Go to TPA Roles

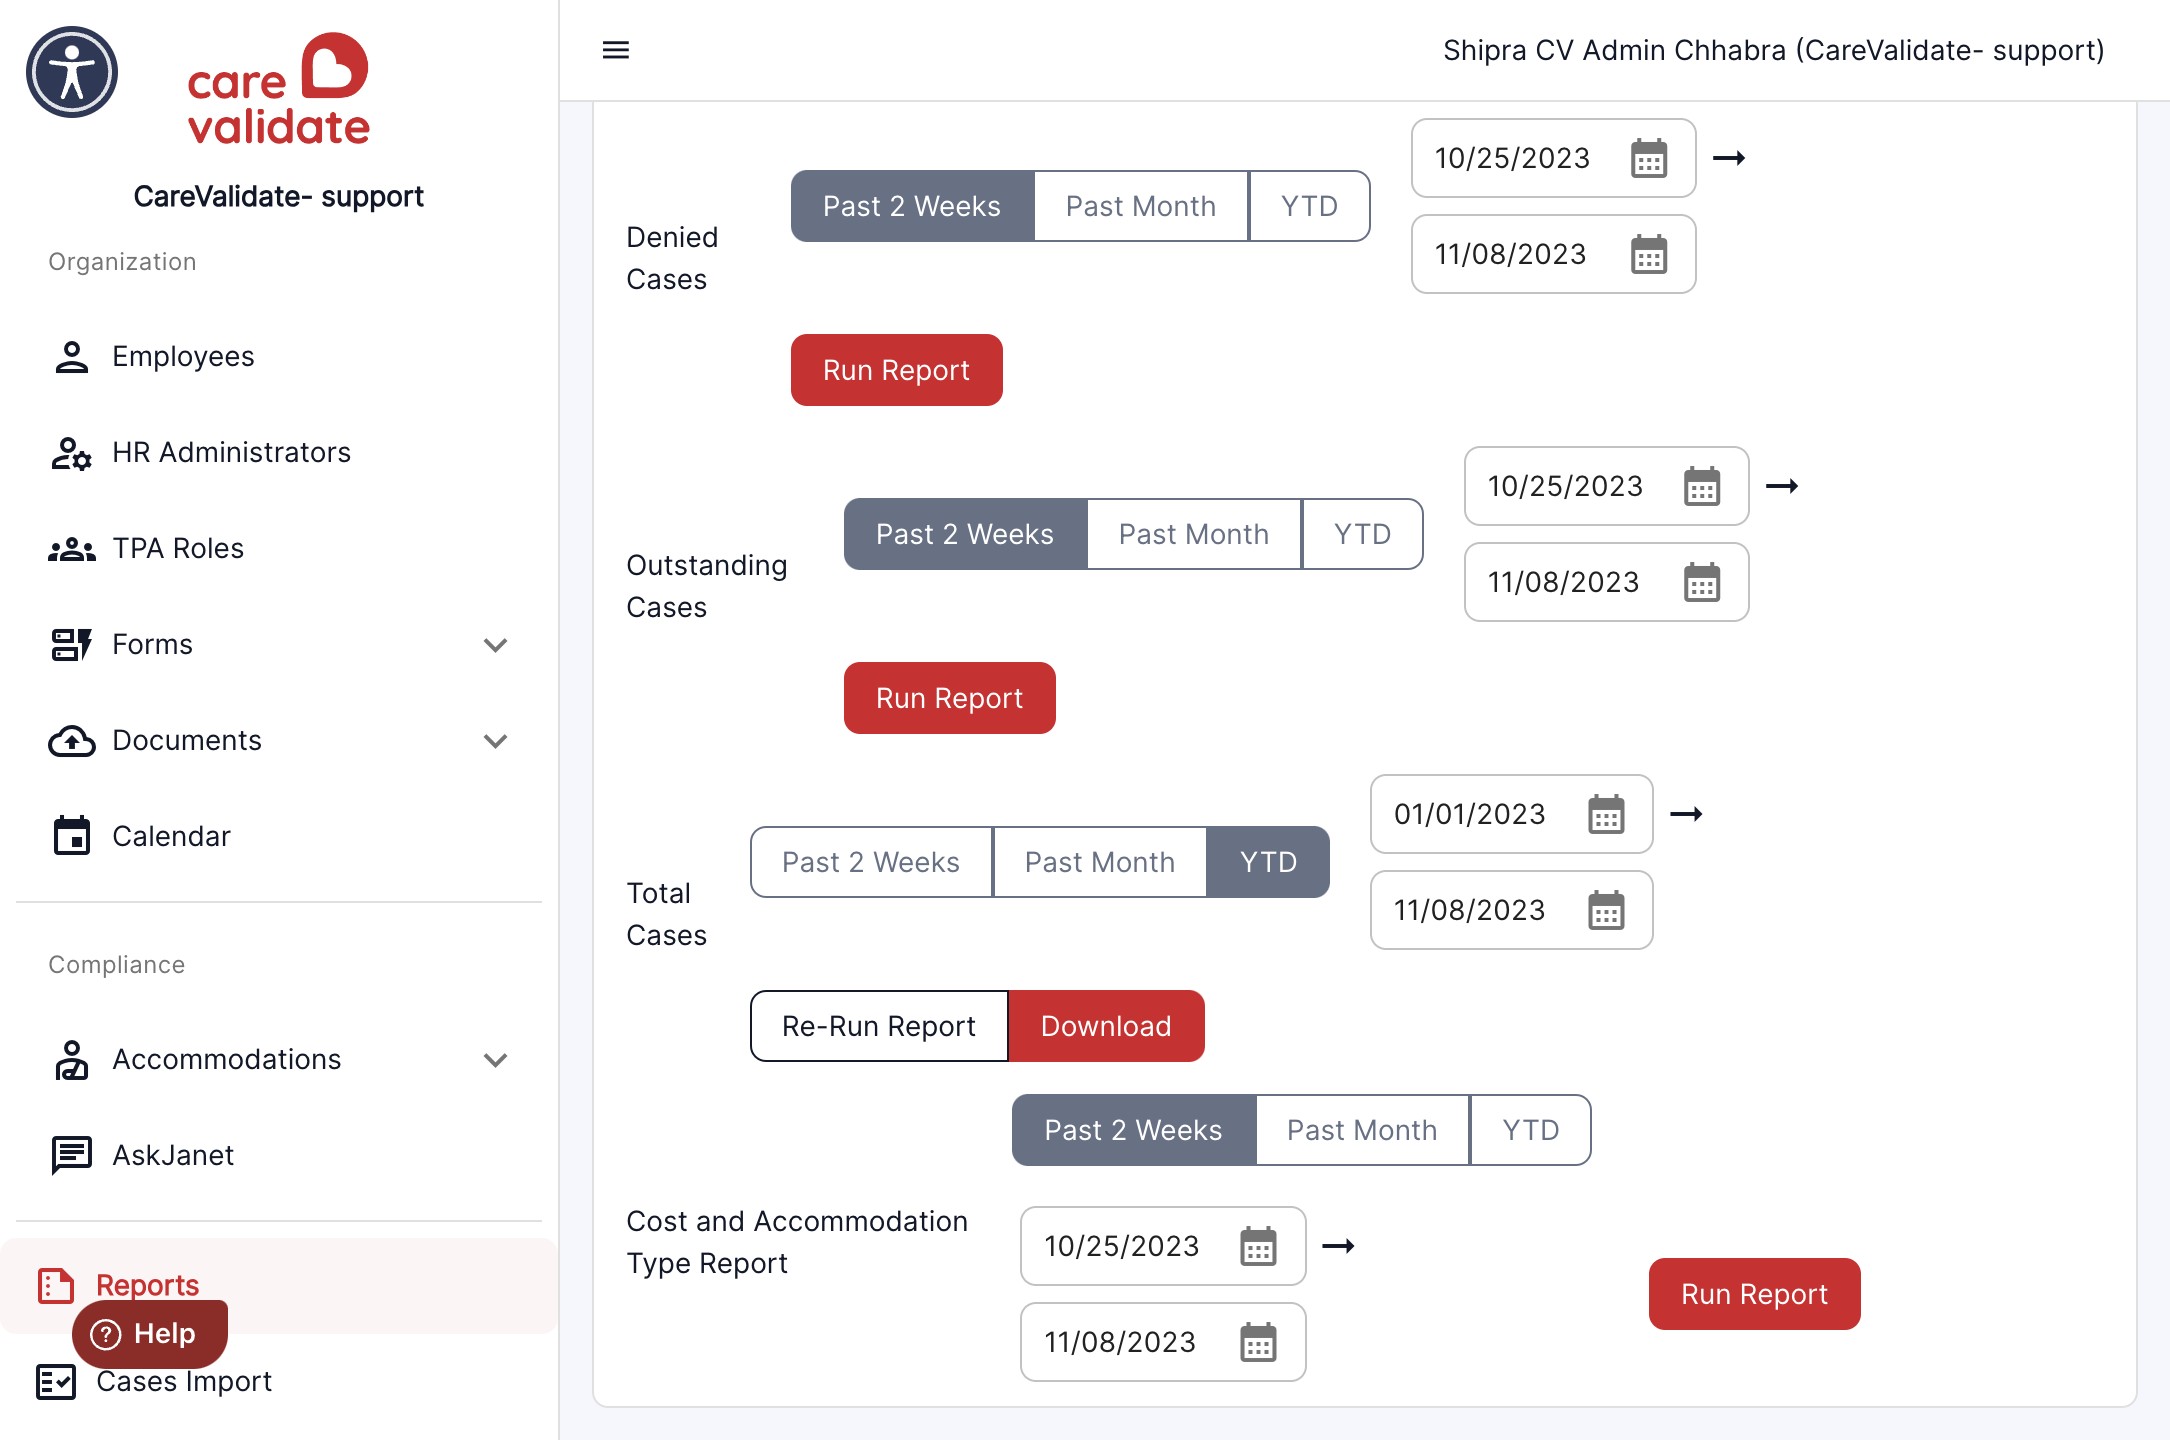tap(278, 549)
